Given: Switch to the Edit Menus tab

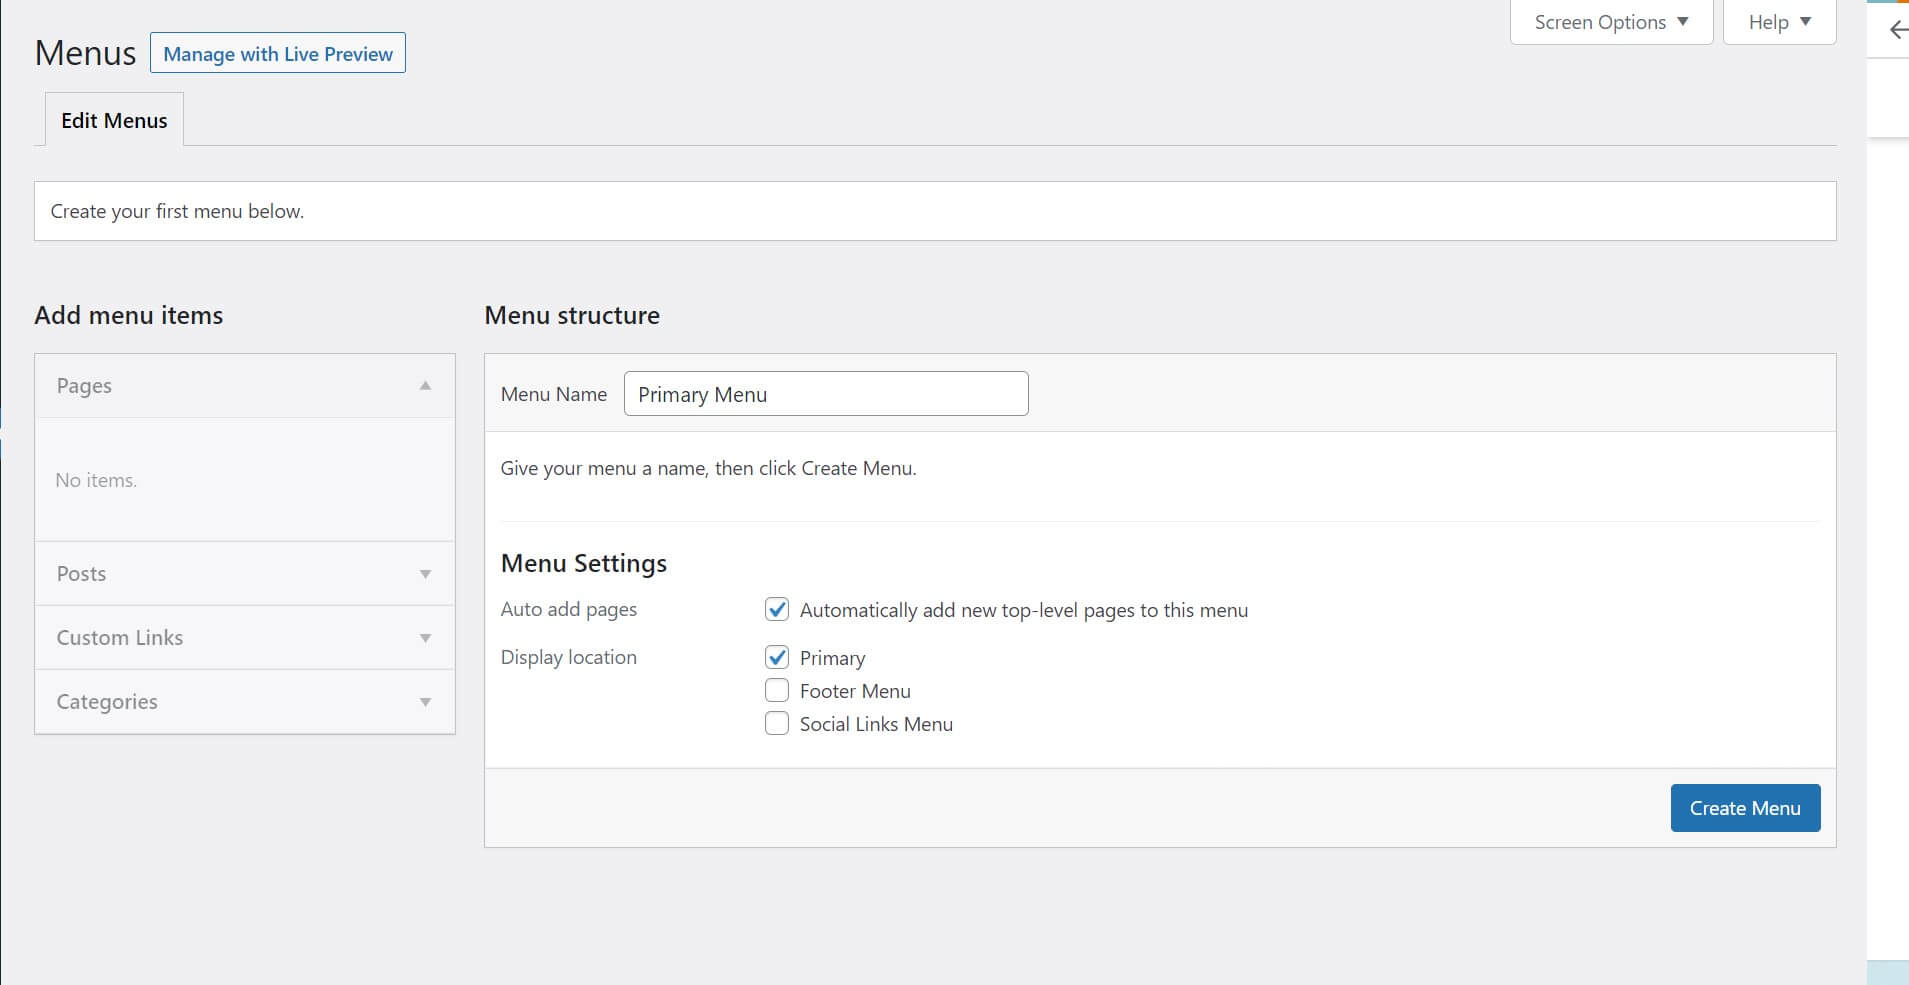Looking at the screenshot, I should coord(114,120).
